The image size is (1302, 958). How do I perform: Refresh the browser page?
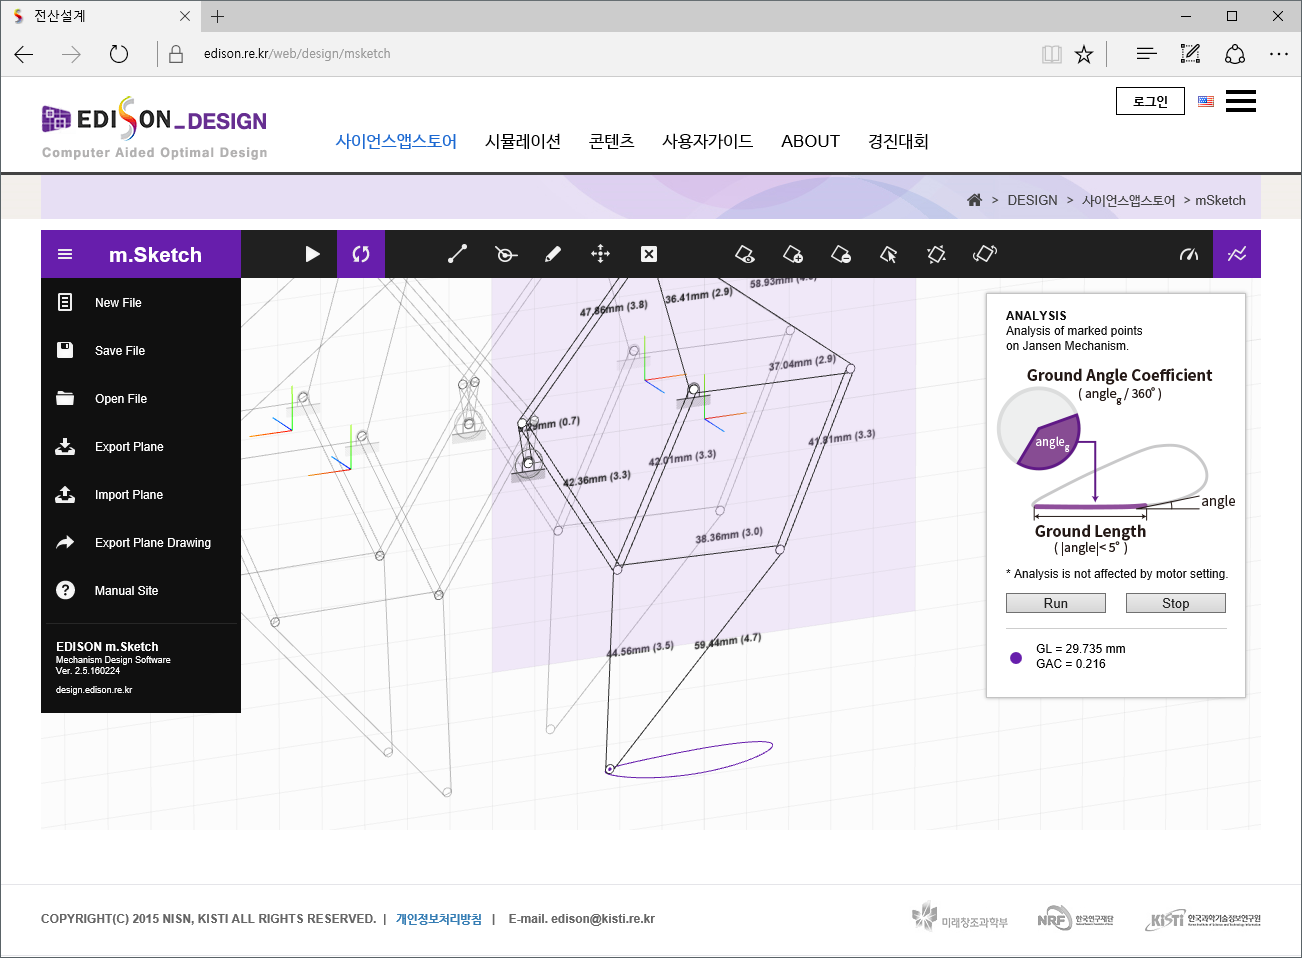tap(119, 54)
